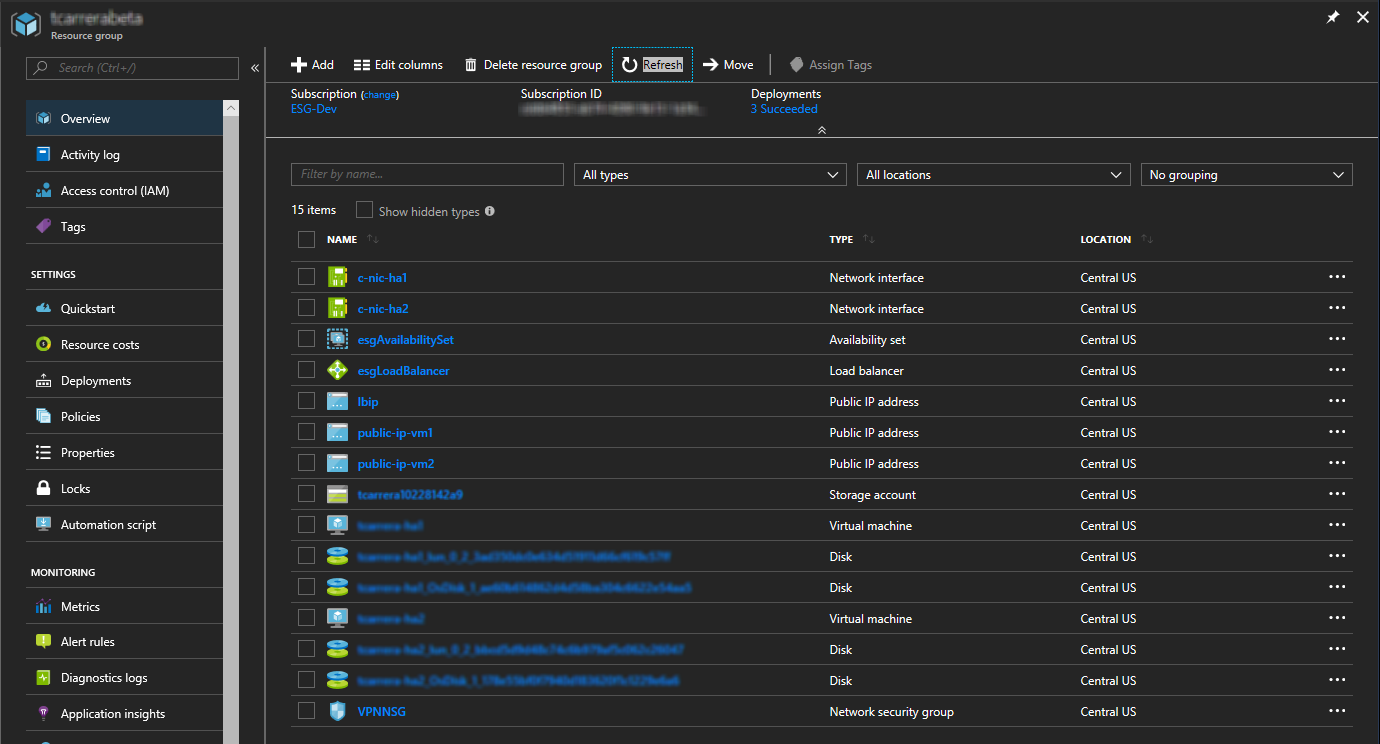Open Tags in the sidebar
Viewport: 1380px width, 744px height.
124,226
